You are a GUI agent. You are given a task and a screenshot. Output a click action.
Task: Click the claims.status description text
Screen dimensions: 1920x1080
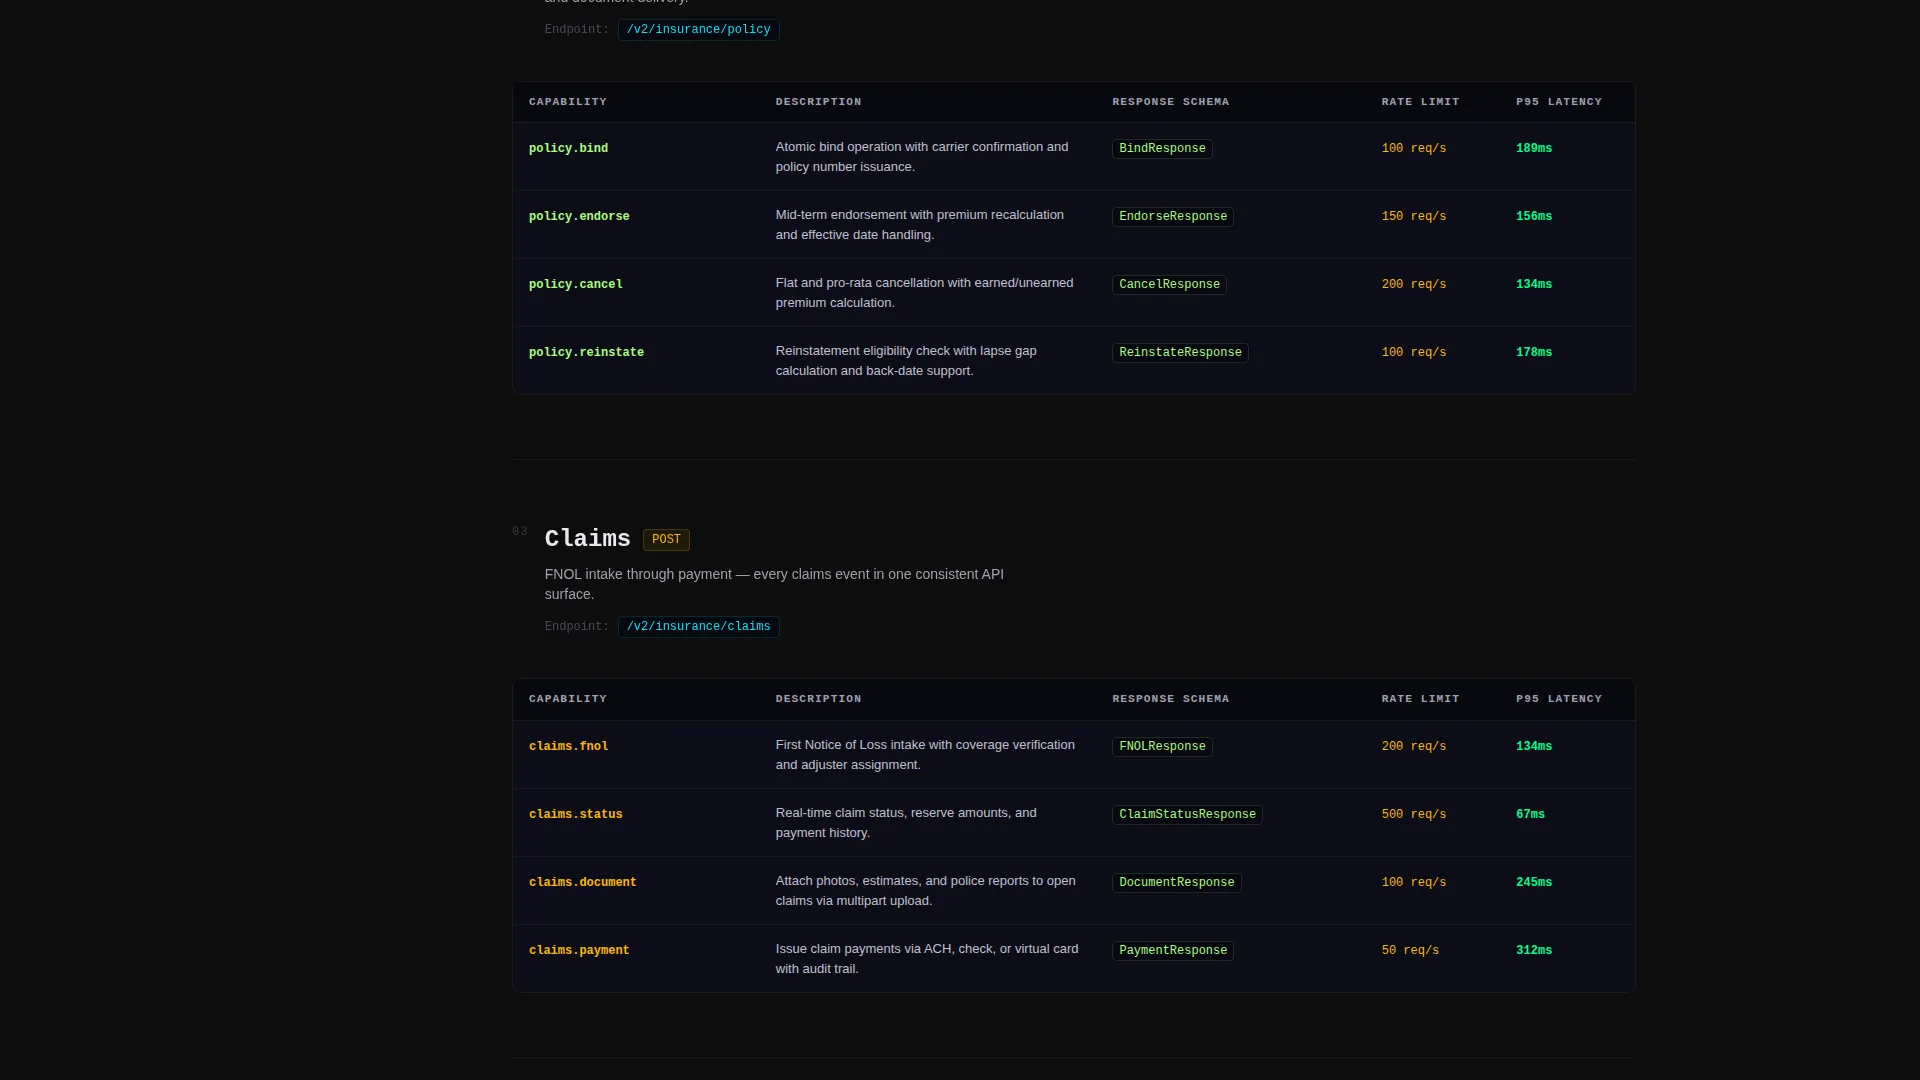point(906,823)
